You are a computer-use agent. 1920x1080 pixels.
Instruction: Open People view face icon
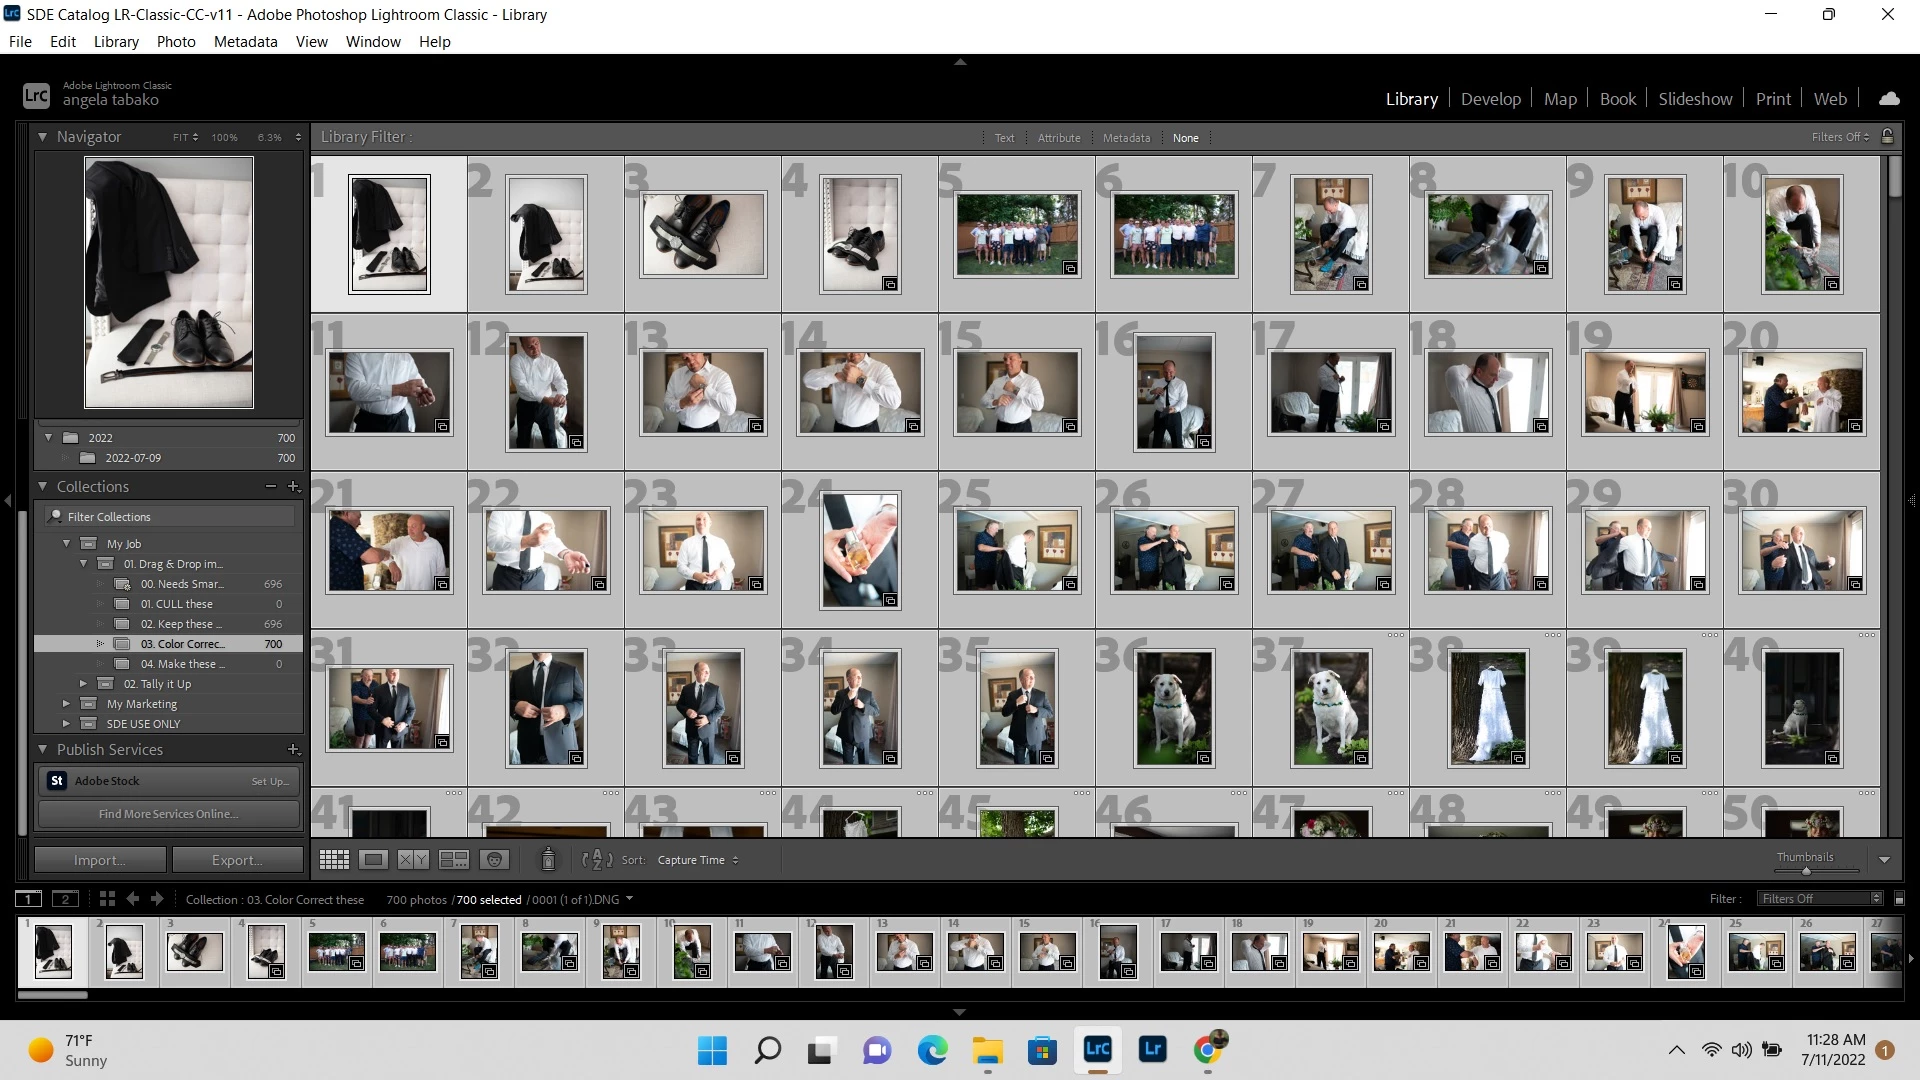coord(494,860)
